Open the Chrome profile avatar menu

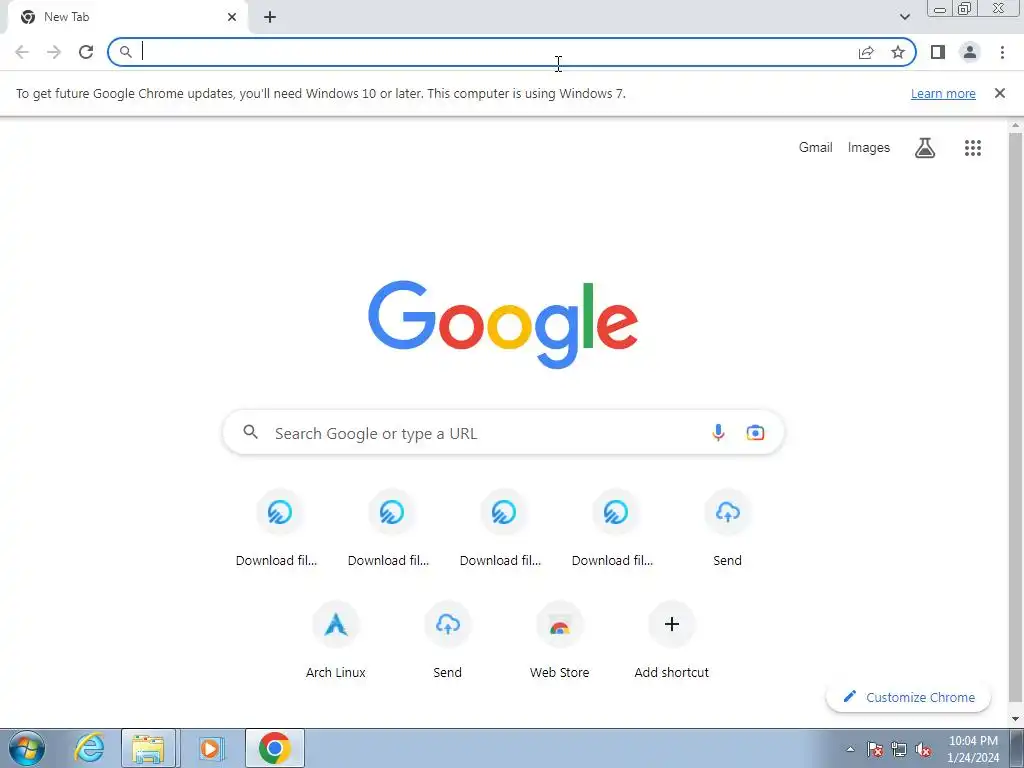point(970,52)
